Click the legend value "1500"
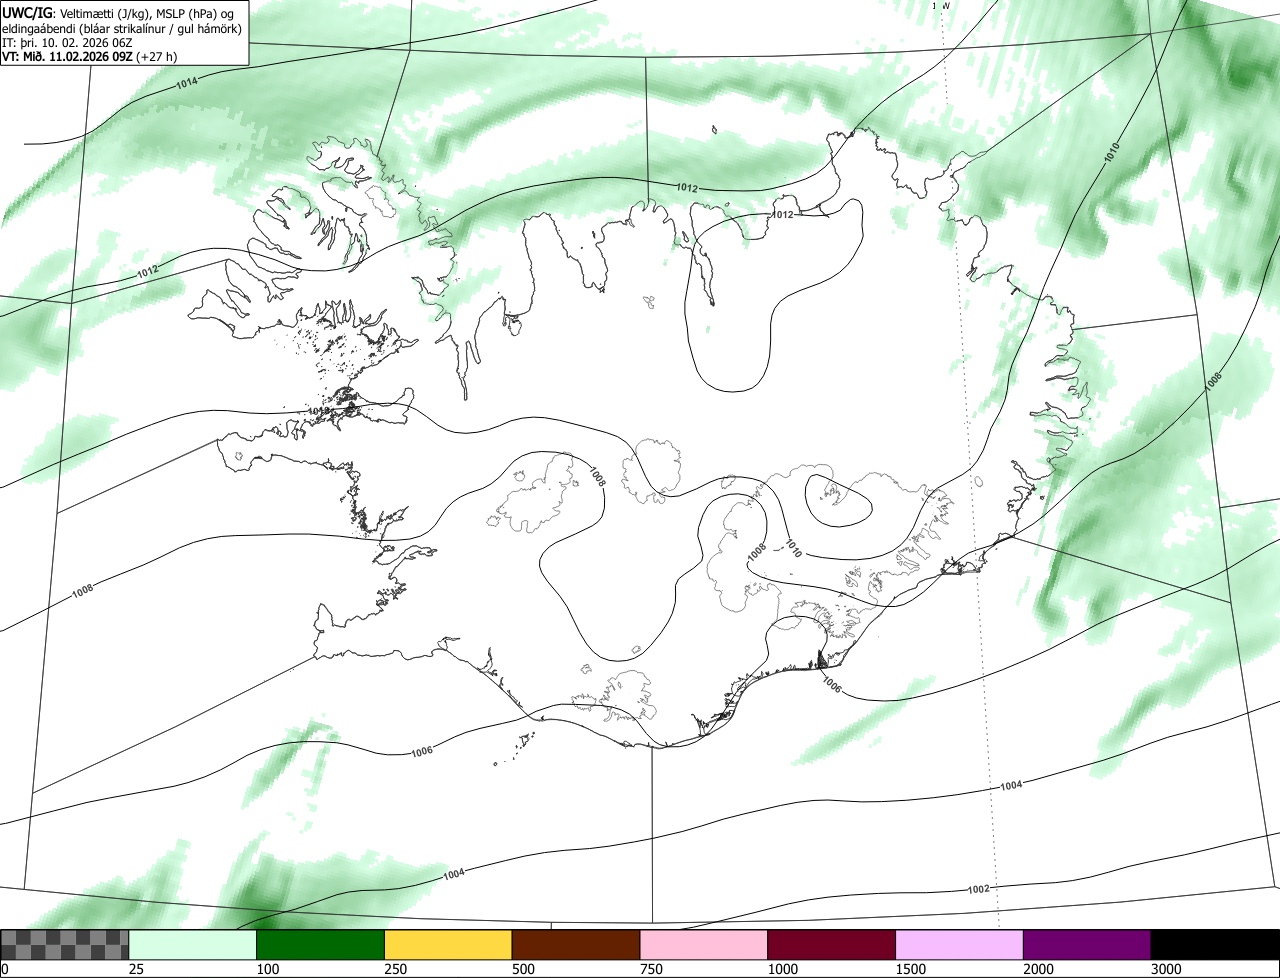The height and width of the screenshot is (978, 1280). point(909,968)
